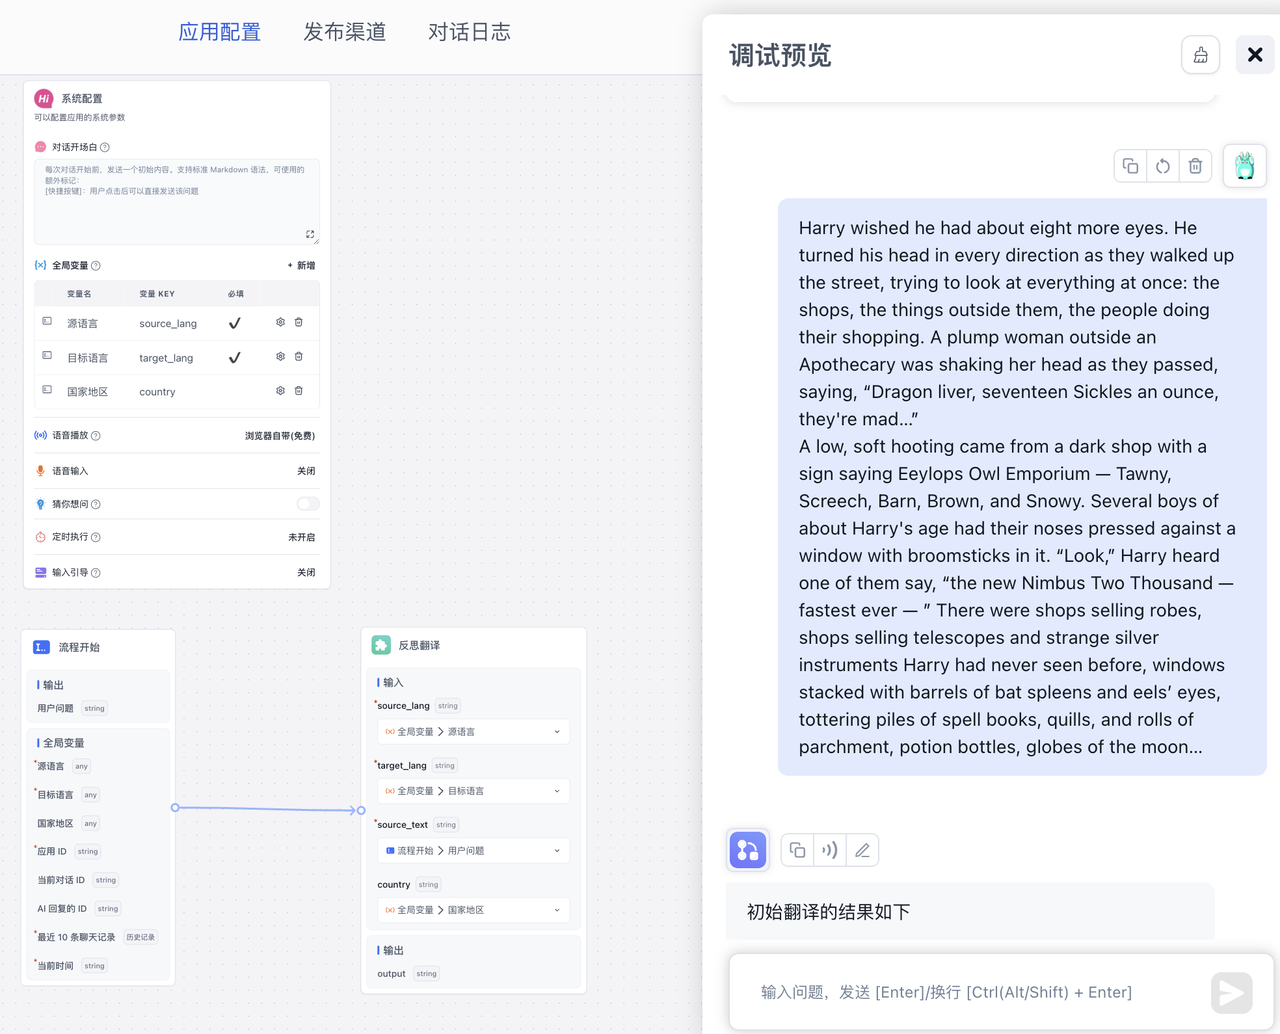
Task: Switch to the 发布渠道 tab
Action: click(344, 32)
